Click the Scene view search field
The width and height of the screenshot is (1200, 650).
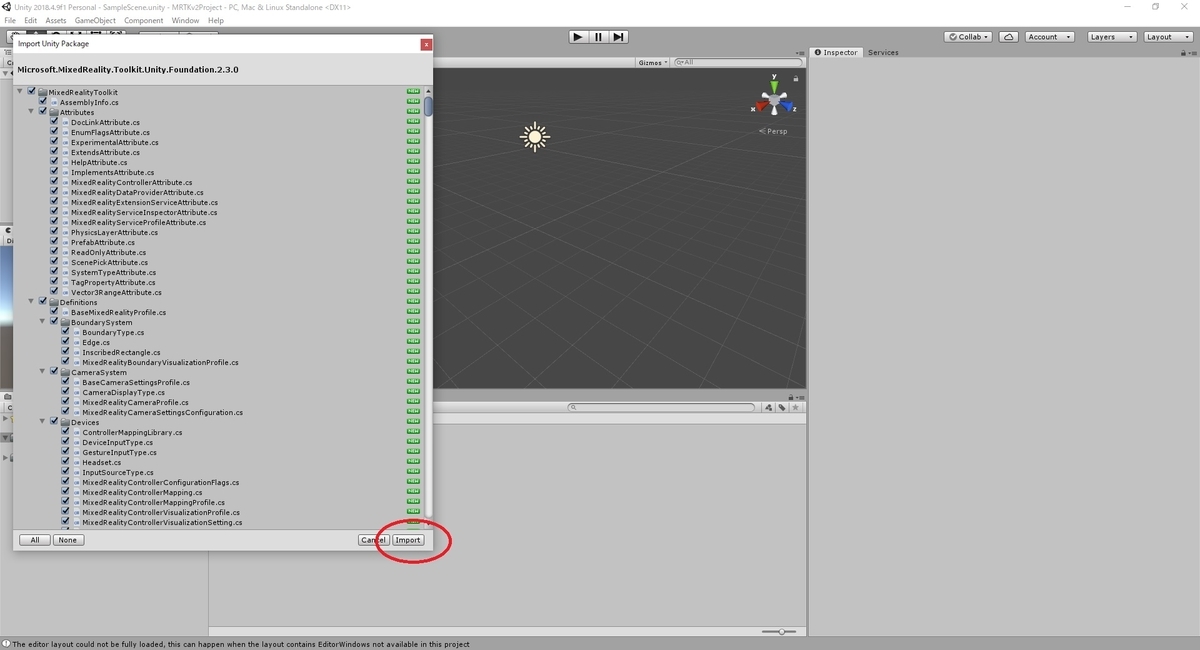tap(736, 62)
